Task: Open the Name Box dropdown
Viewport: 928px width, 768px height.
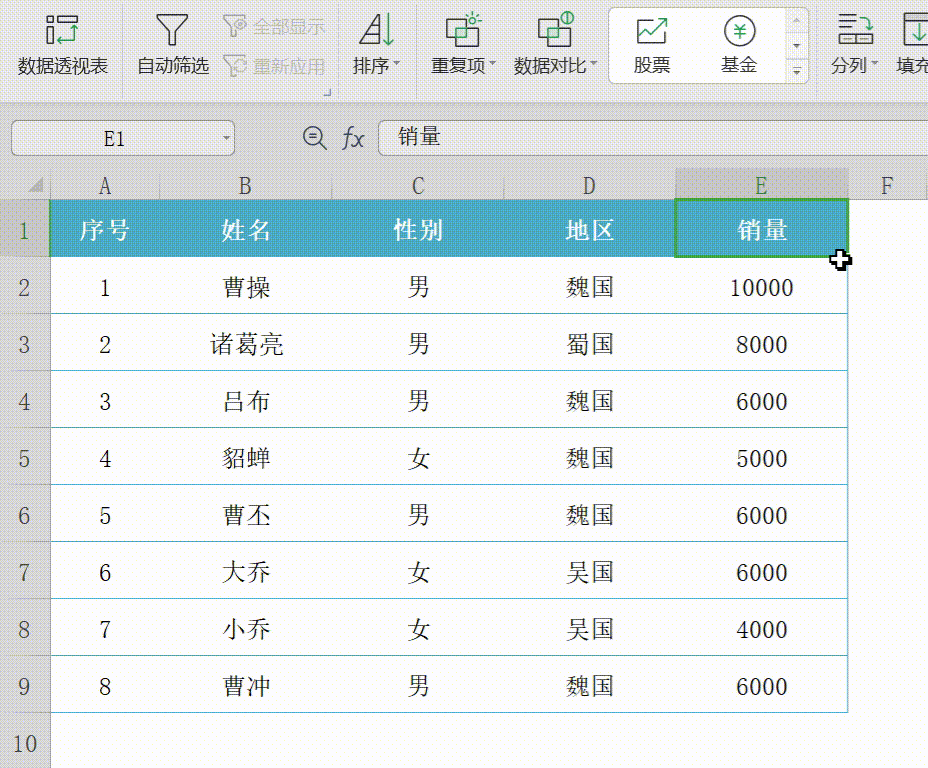Action: 224,138
